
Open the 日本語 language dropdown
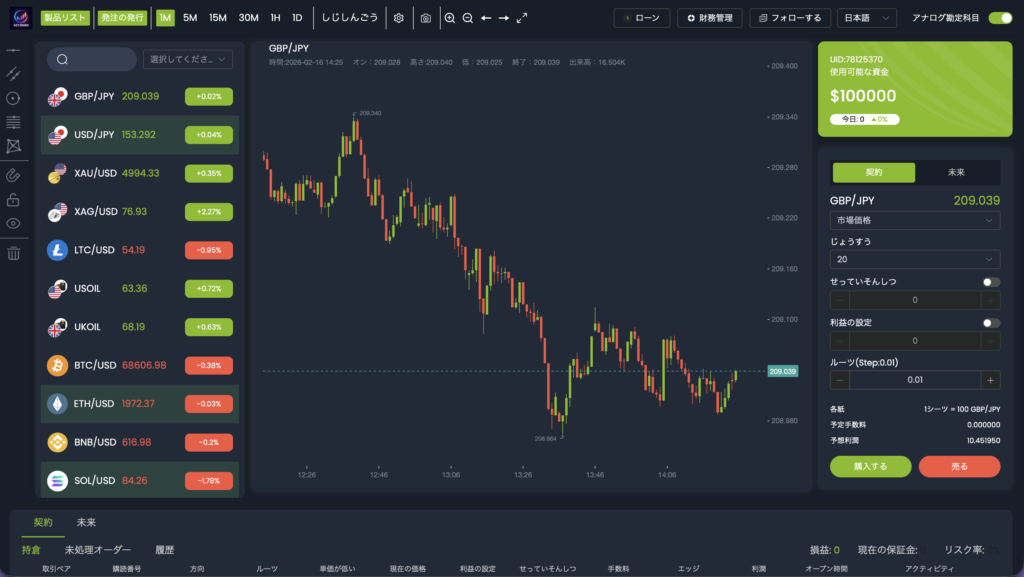coord(866,18)
